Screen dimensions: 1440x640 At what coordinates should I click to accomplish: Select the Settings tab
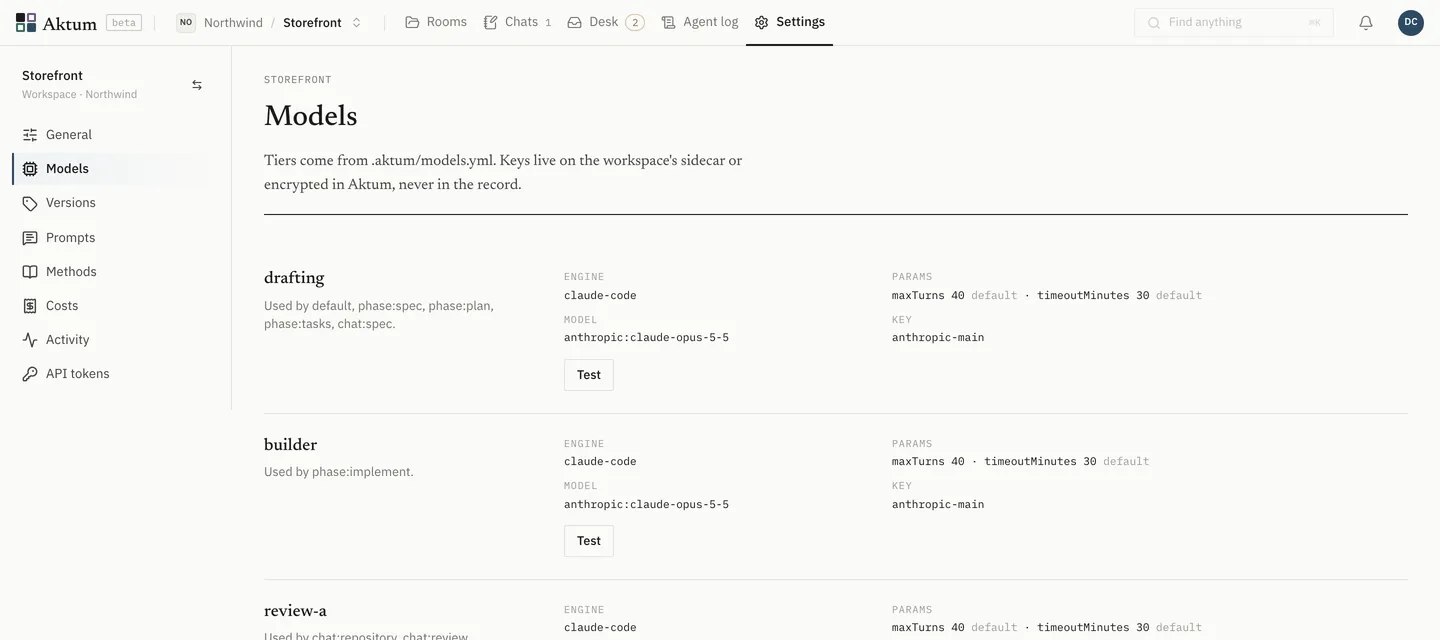[x=790, y=22]
